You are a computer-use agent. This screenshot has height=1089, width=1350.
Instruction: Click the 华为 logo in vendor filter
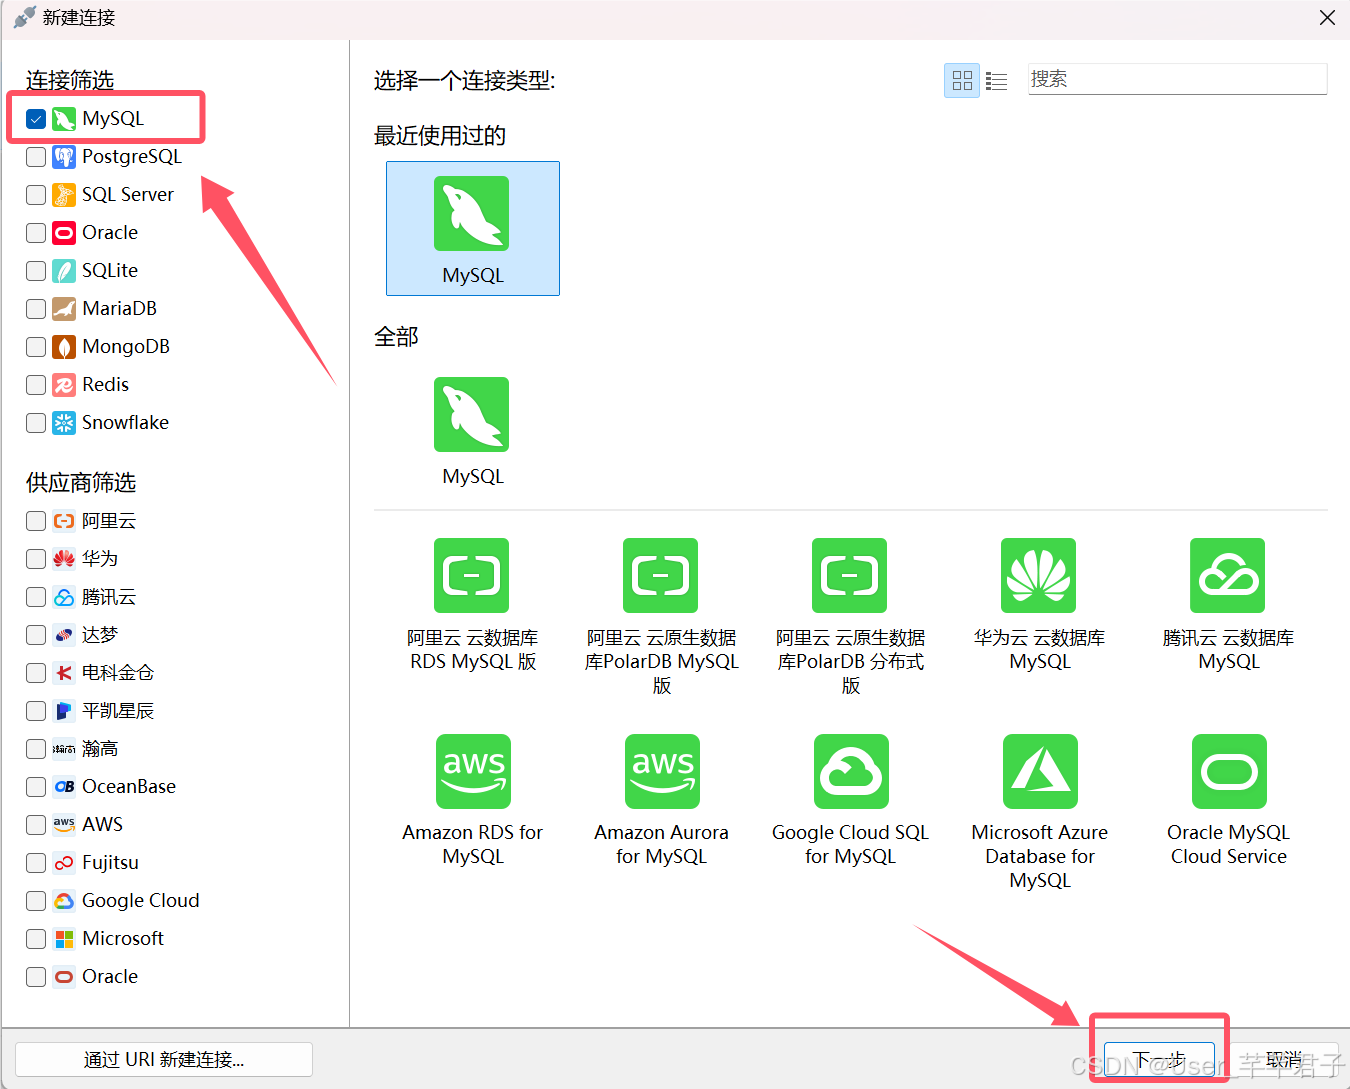(64, 559)
